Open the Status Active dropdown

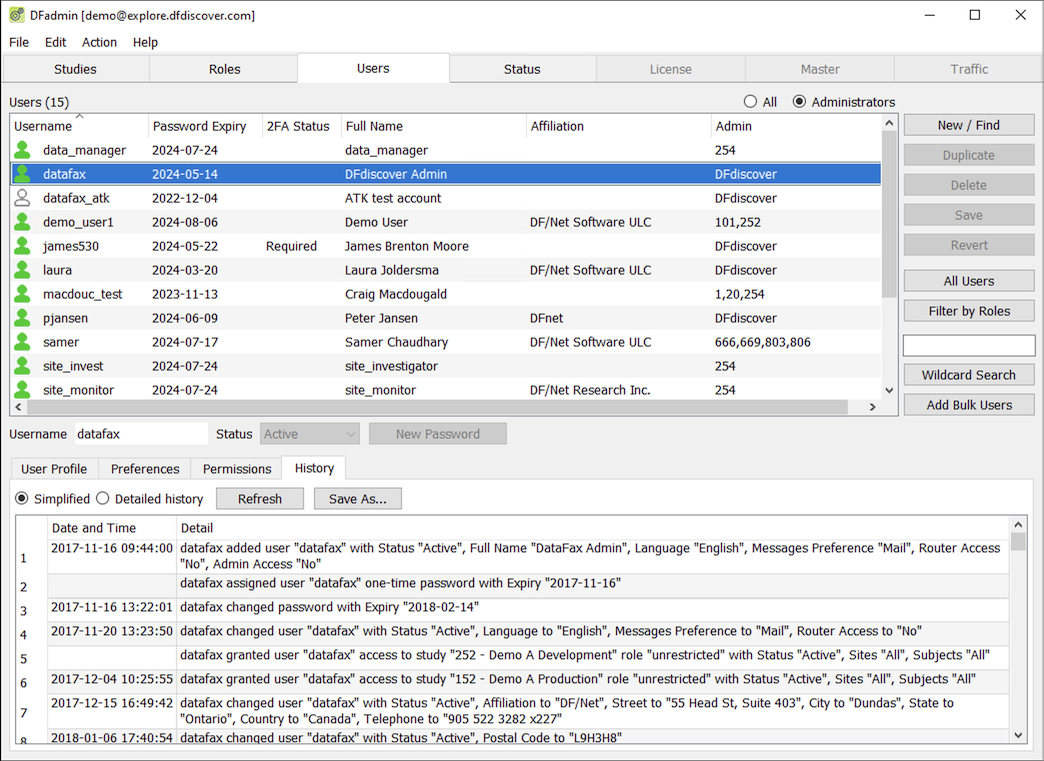310,434
